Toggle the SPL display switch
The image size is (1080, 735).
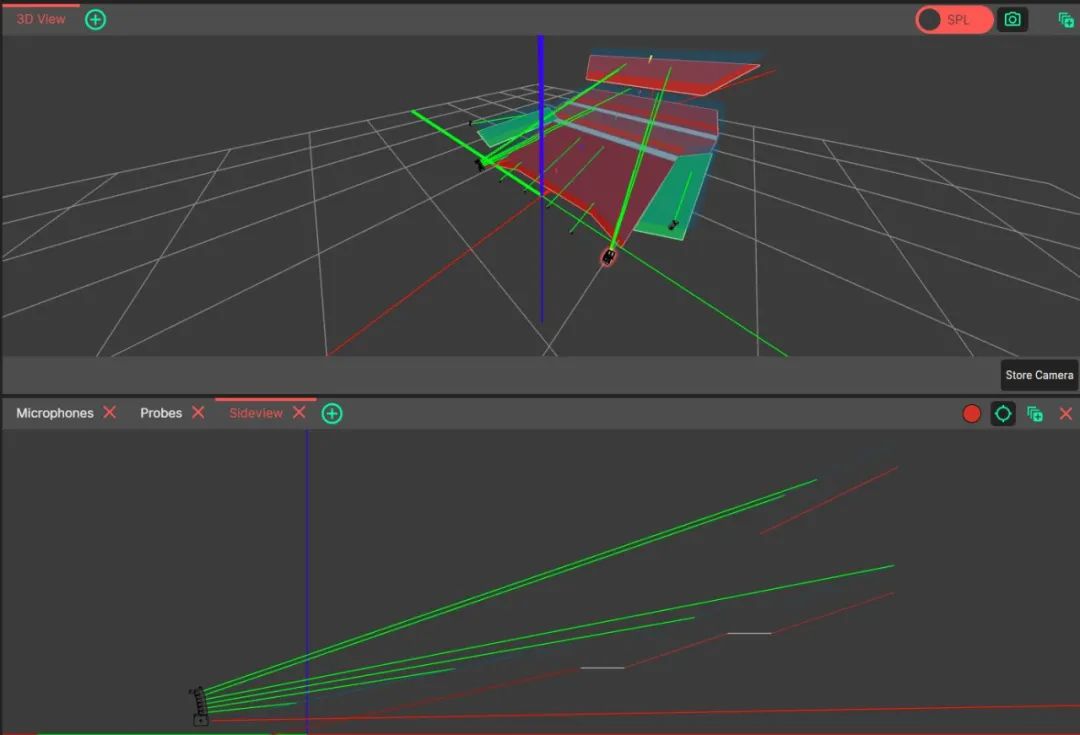click(953, 20)
